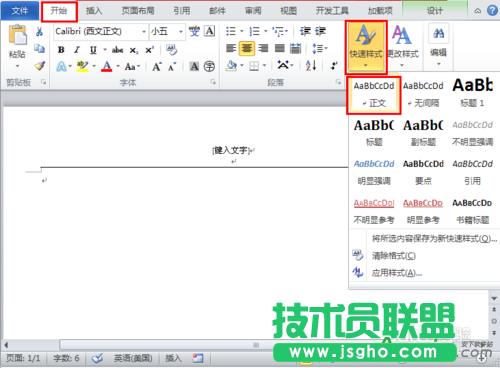Click the clear formatting icon in font group
This screenshot has height=368, width=500.
point(172,50)
